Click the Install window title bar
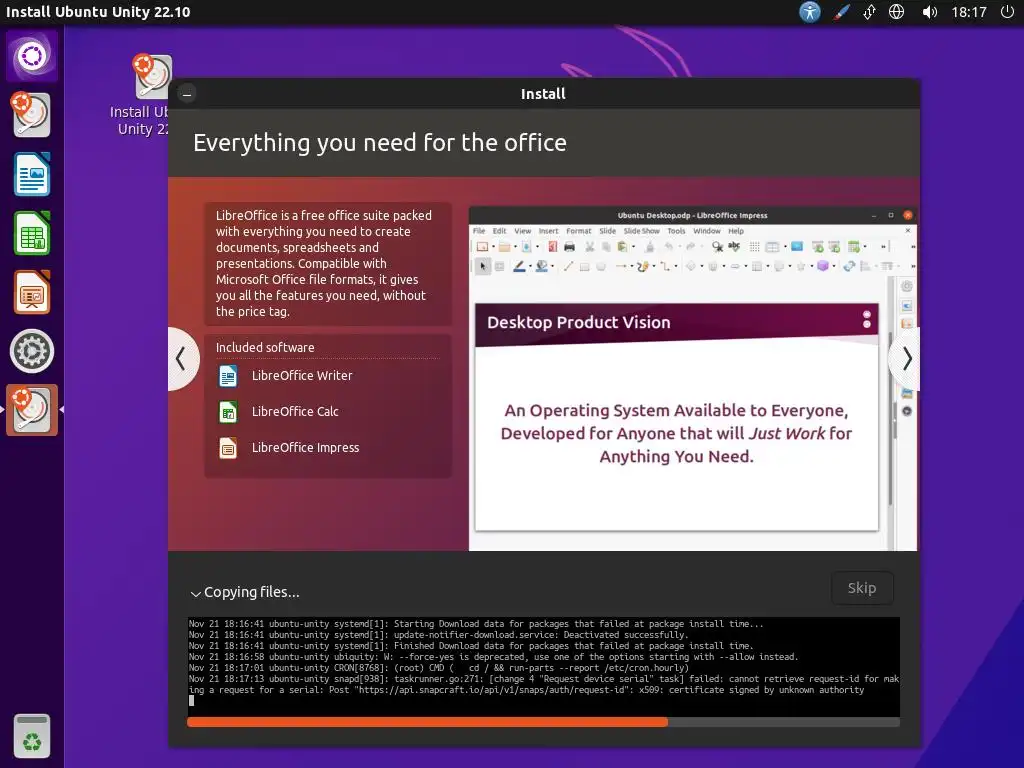Viewport: 1024px width, 768px height. tap(543, 94)
